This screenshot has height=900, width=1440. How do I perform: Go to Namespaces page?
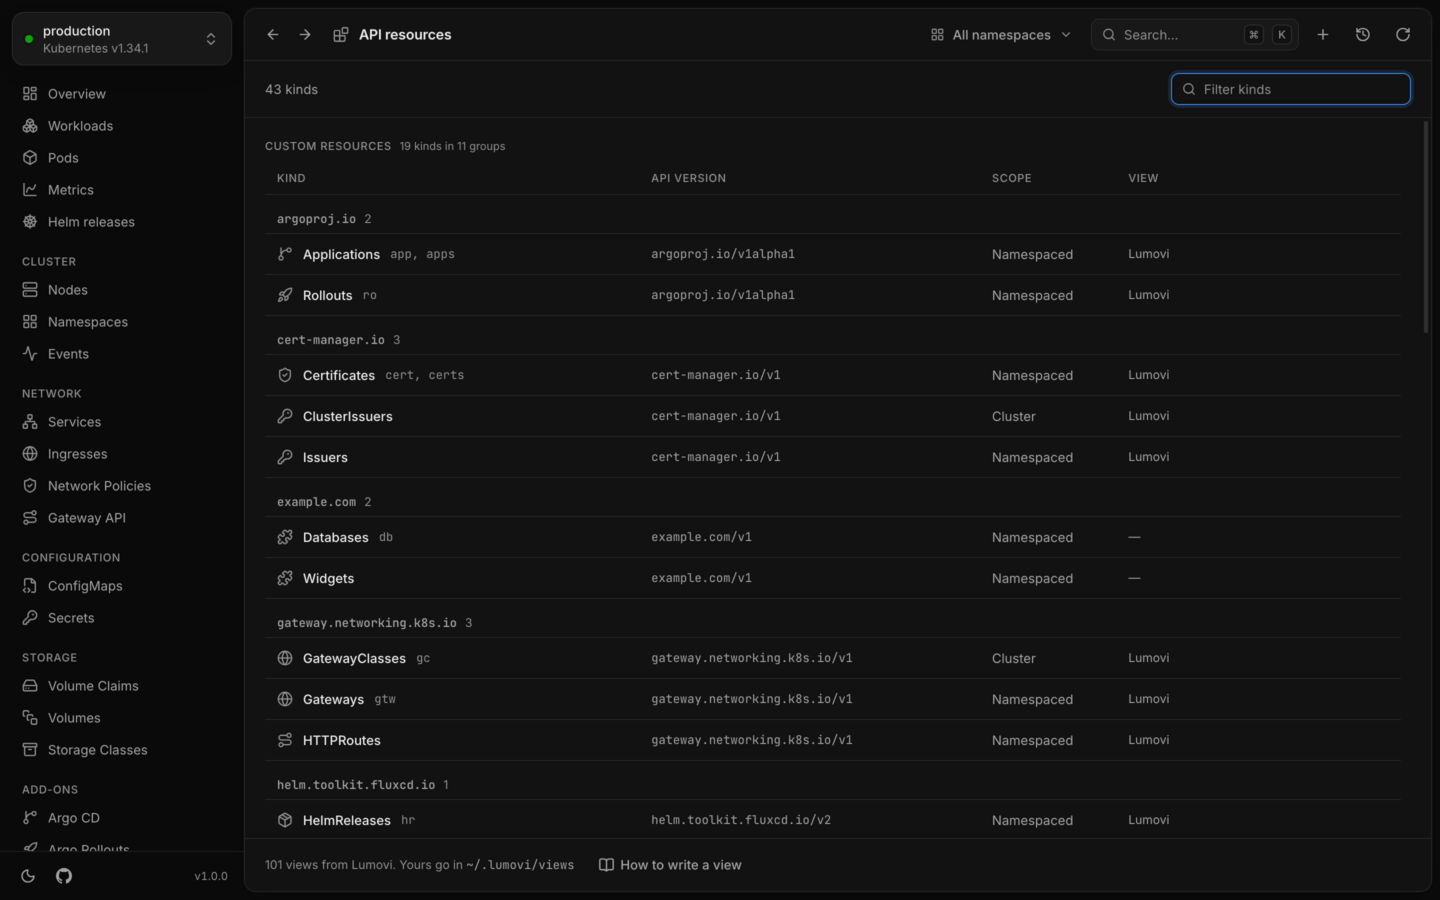[122, 322]
